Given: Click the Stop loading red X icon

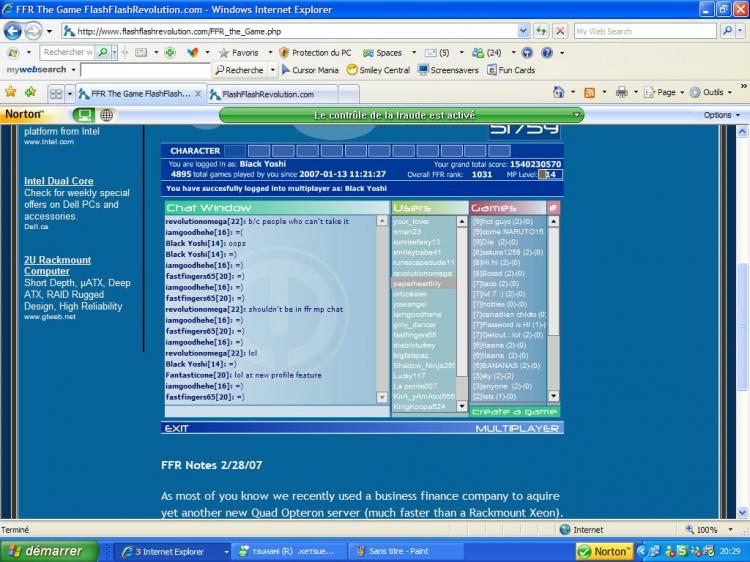Looking at the screenshot, I should [560, 31].
